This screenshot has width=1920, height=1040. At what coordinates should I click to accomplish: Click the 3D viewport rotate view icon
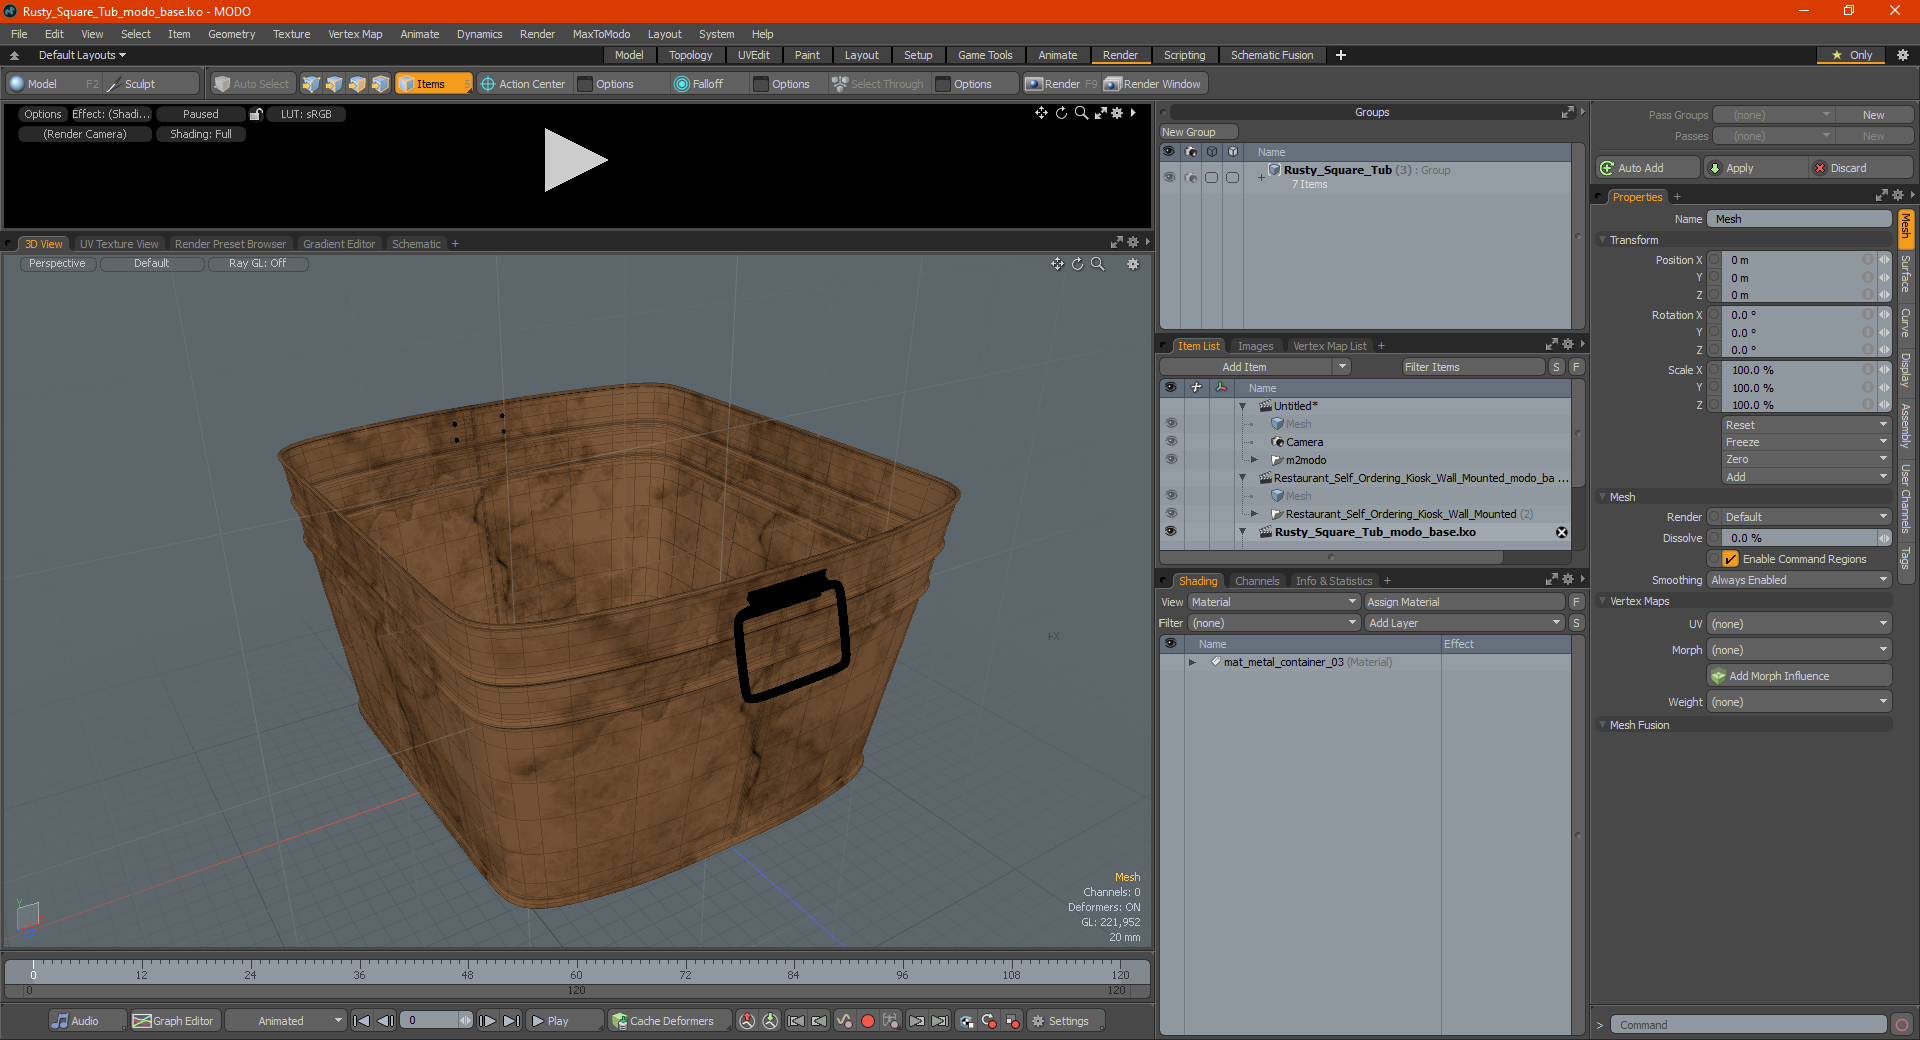pyautogui.click(x=1078, y=264)
